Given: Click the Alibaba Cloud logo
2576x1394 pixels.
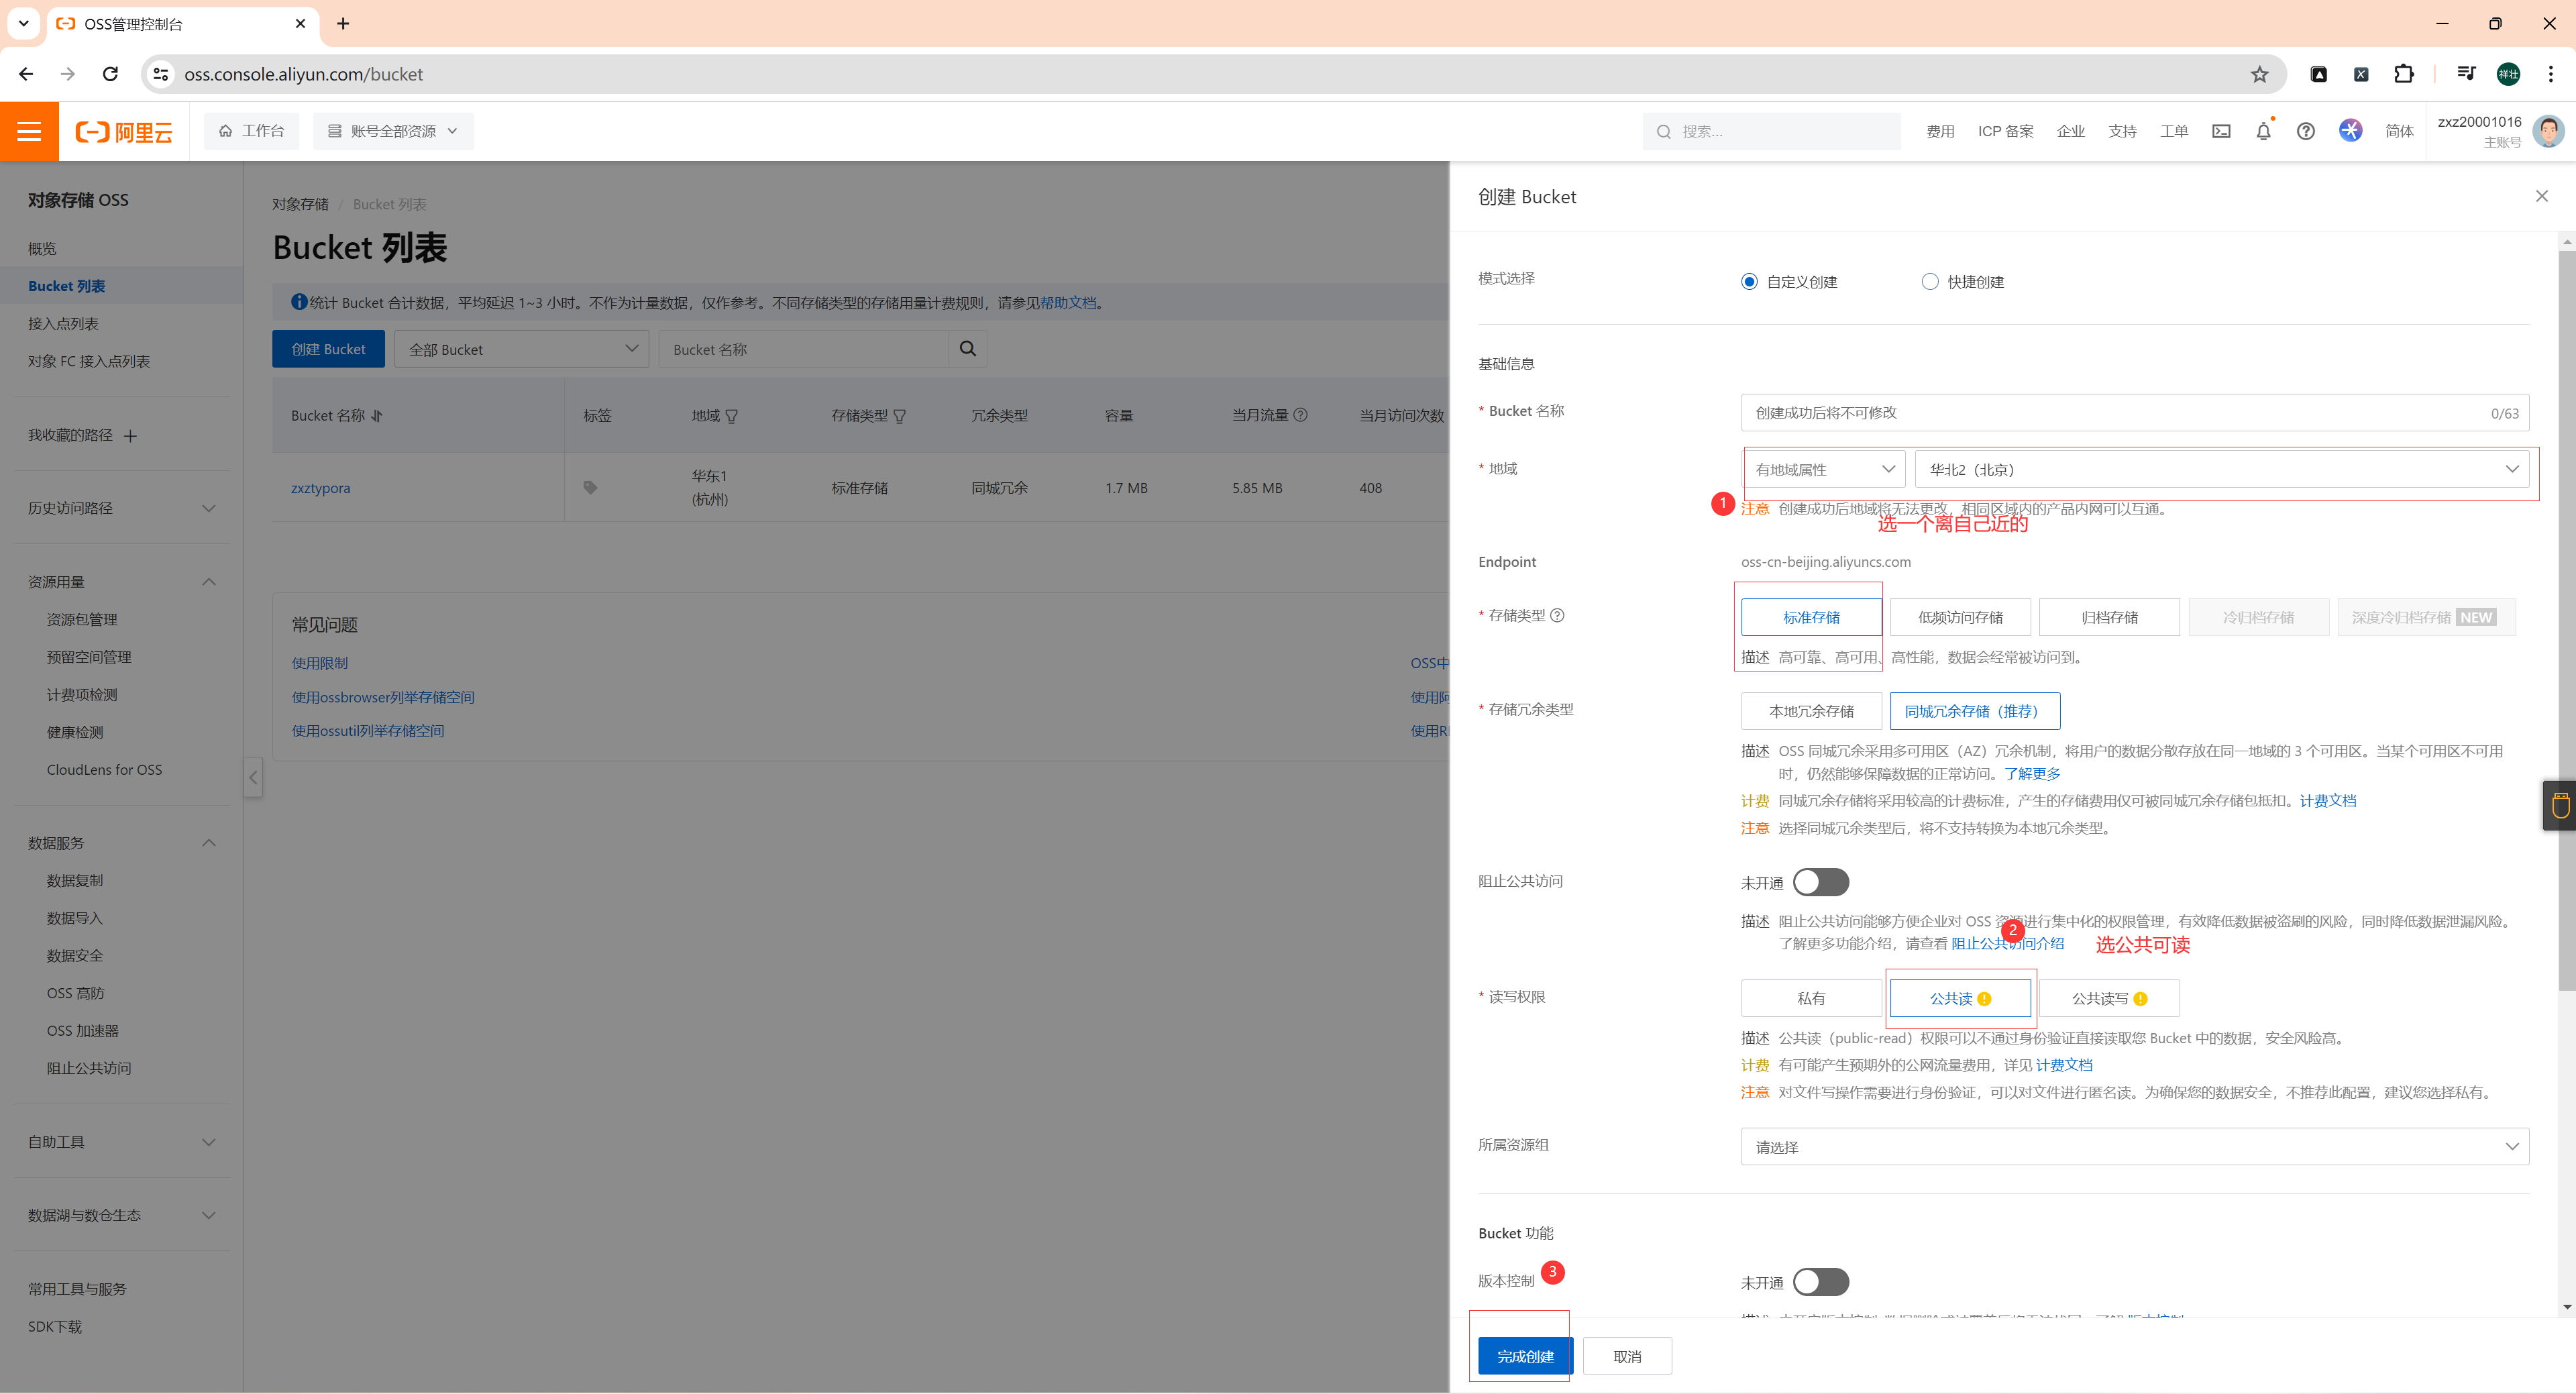Looking at the screenshot, I should click(x=124, y=132).
